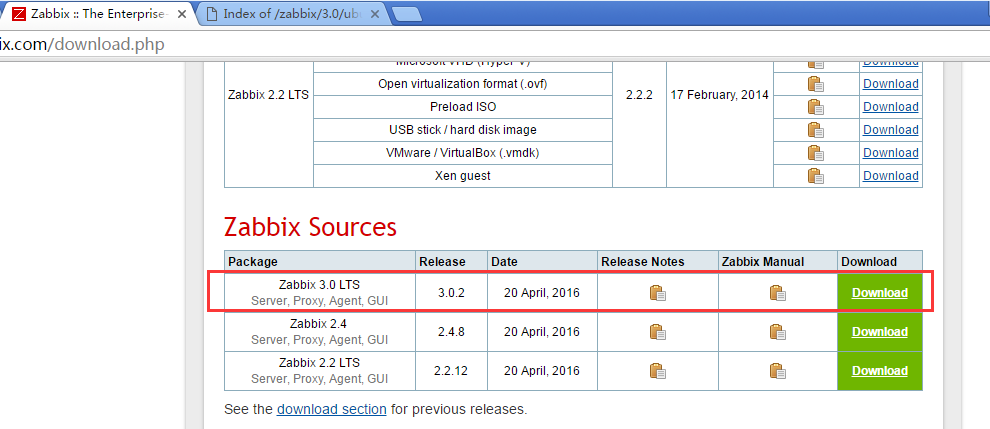Image resolution: width=990 pixels, height=429 pixels.
Task: Click green Download button for Zabbix 2.4
Action: pyautogui.click(x=880, y=332)
